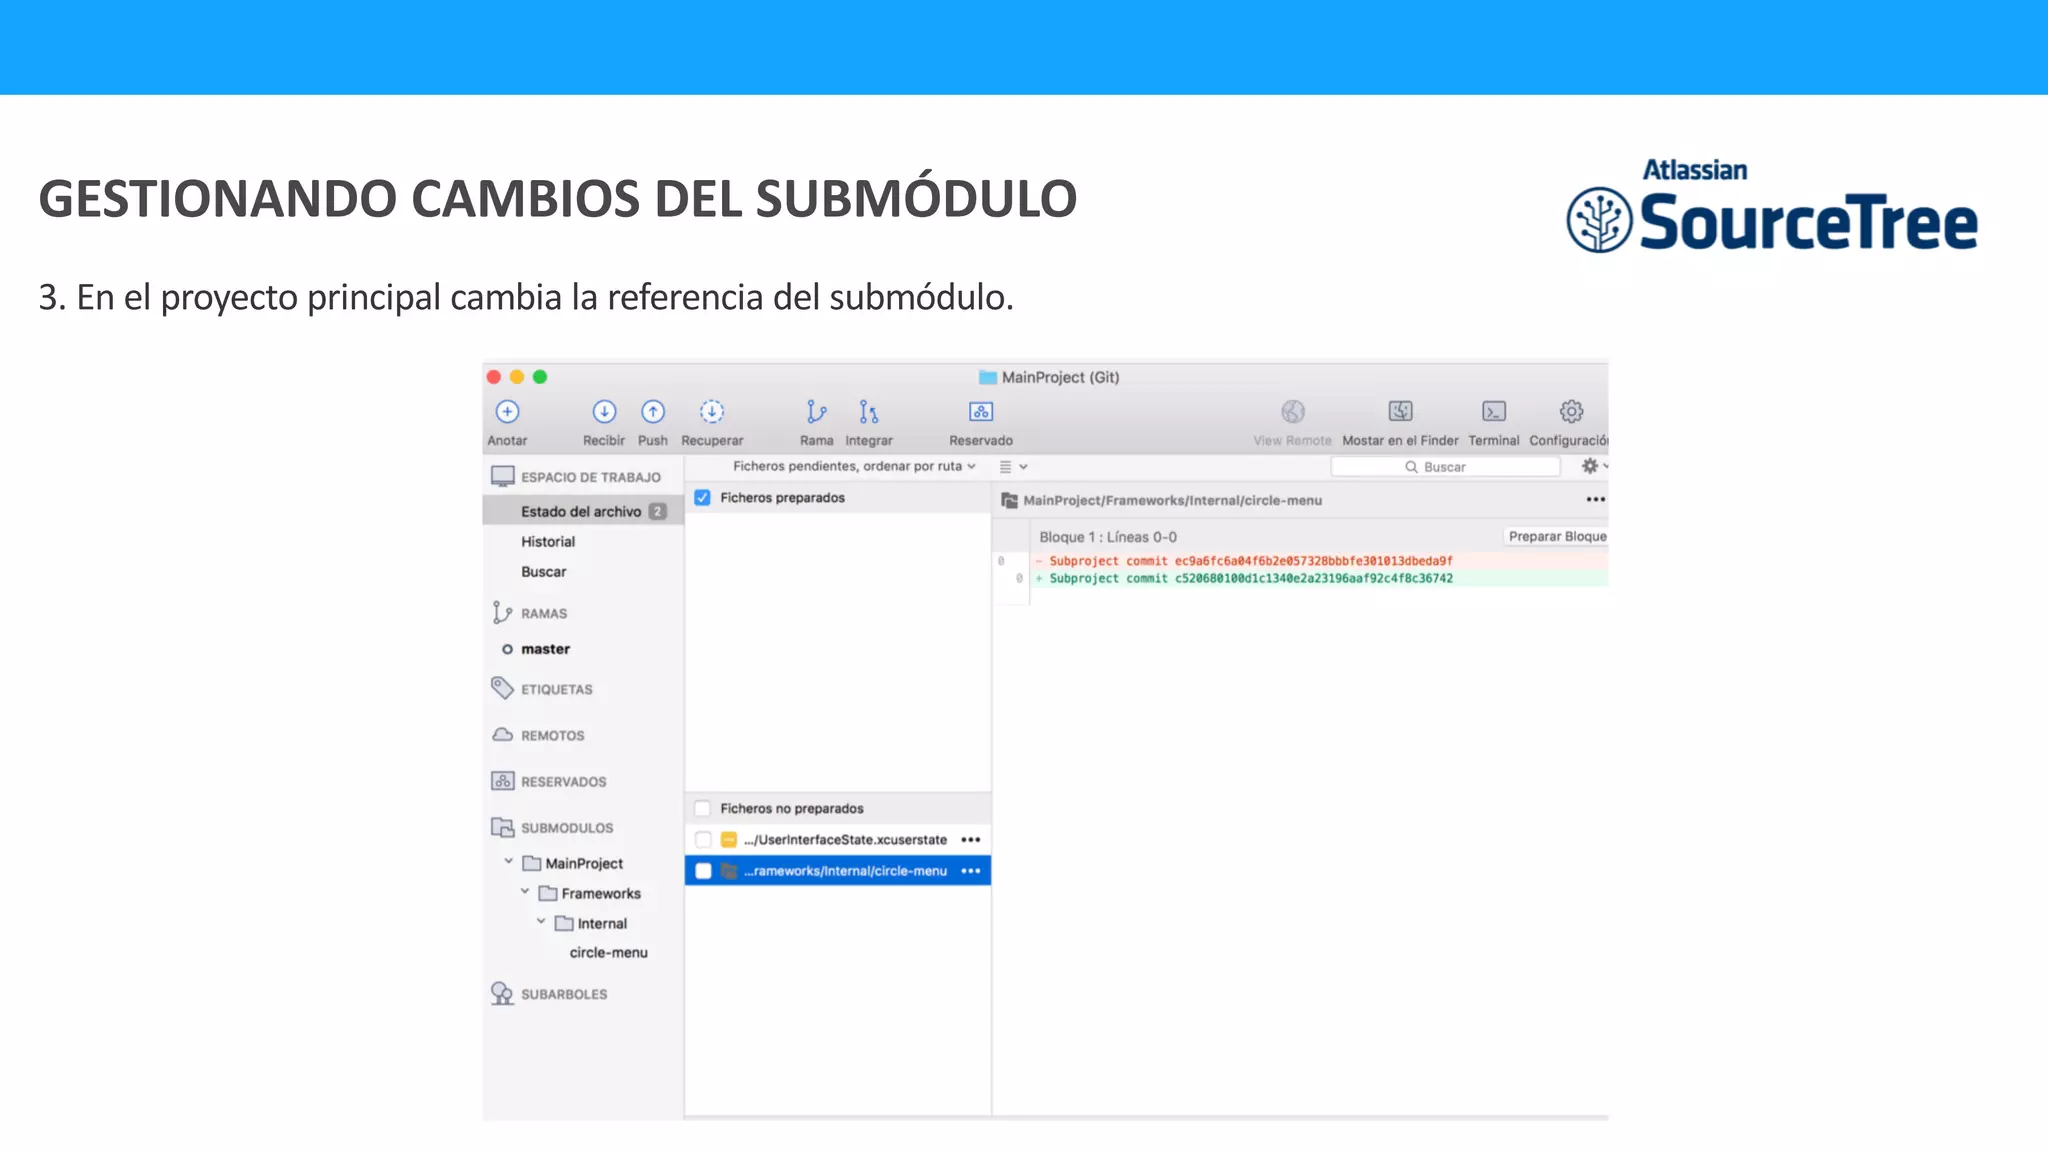
Task: Click the View Remote globe icon
Action: coord(1293,412)
